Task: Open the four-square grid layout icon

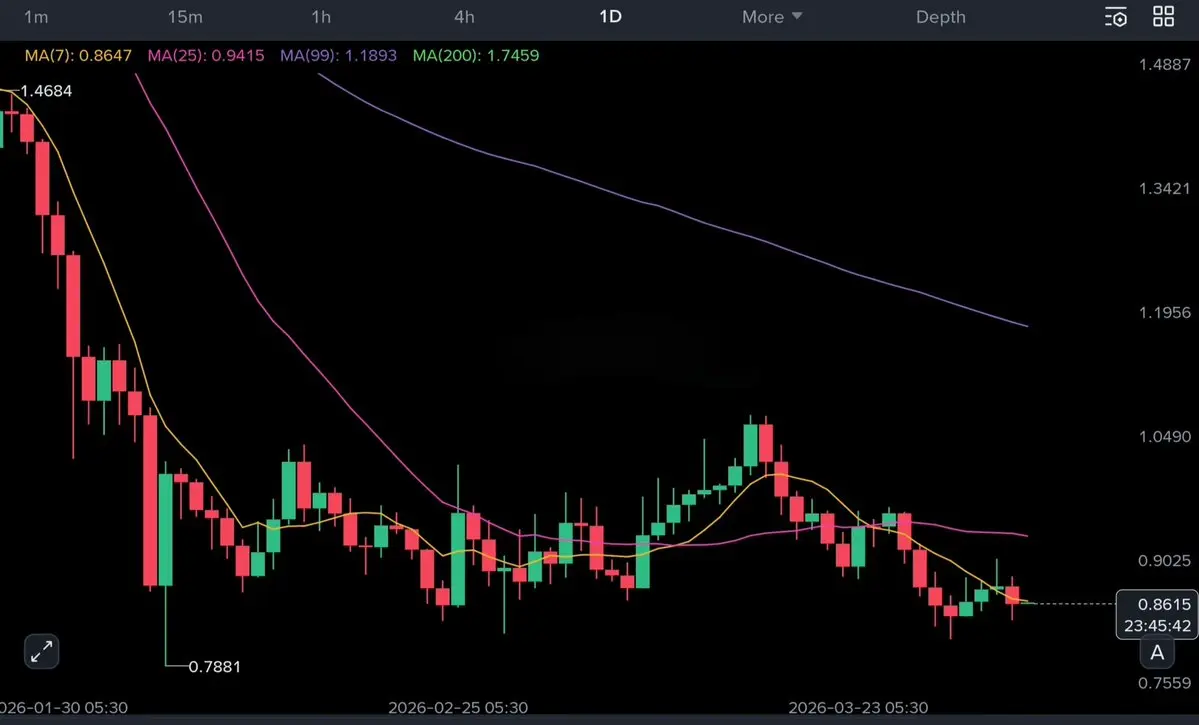Action: (x=1164, y=16)
